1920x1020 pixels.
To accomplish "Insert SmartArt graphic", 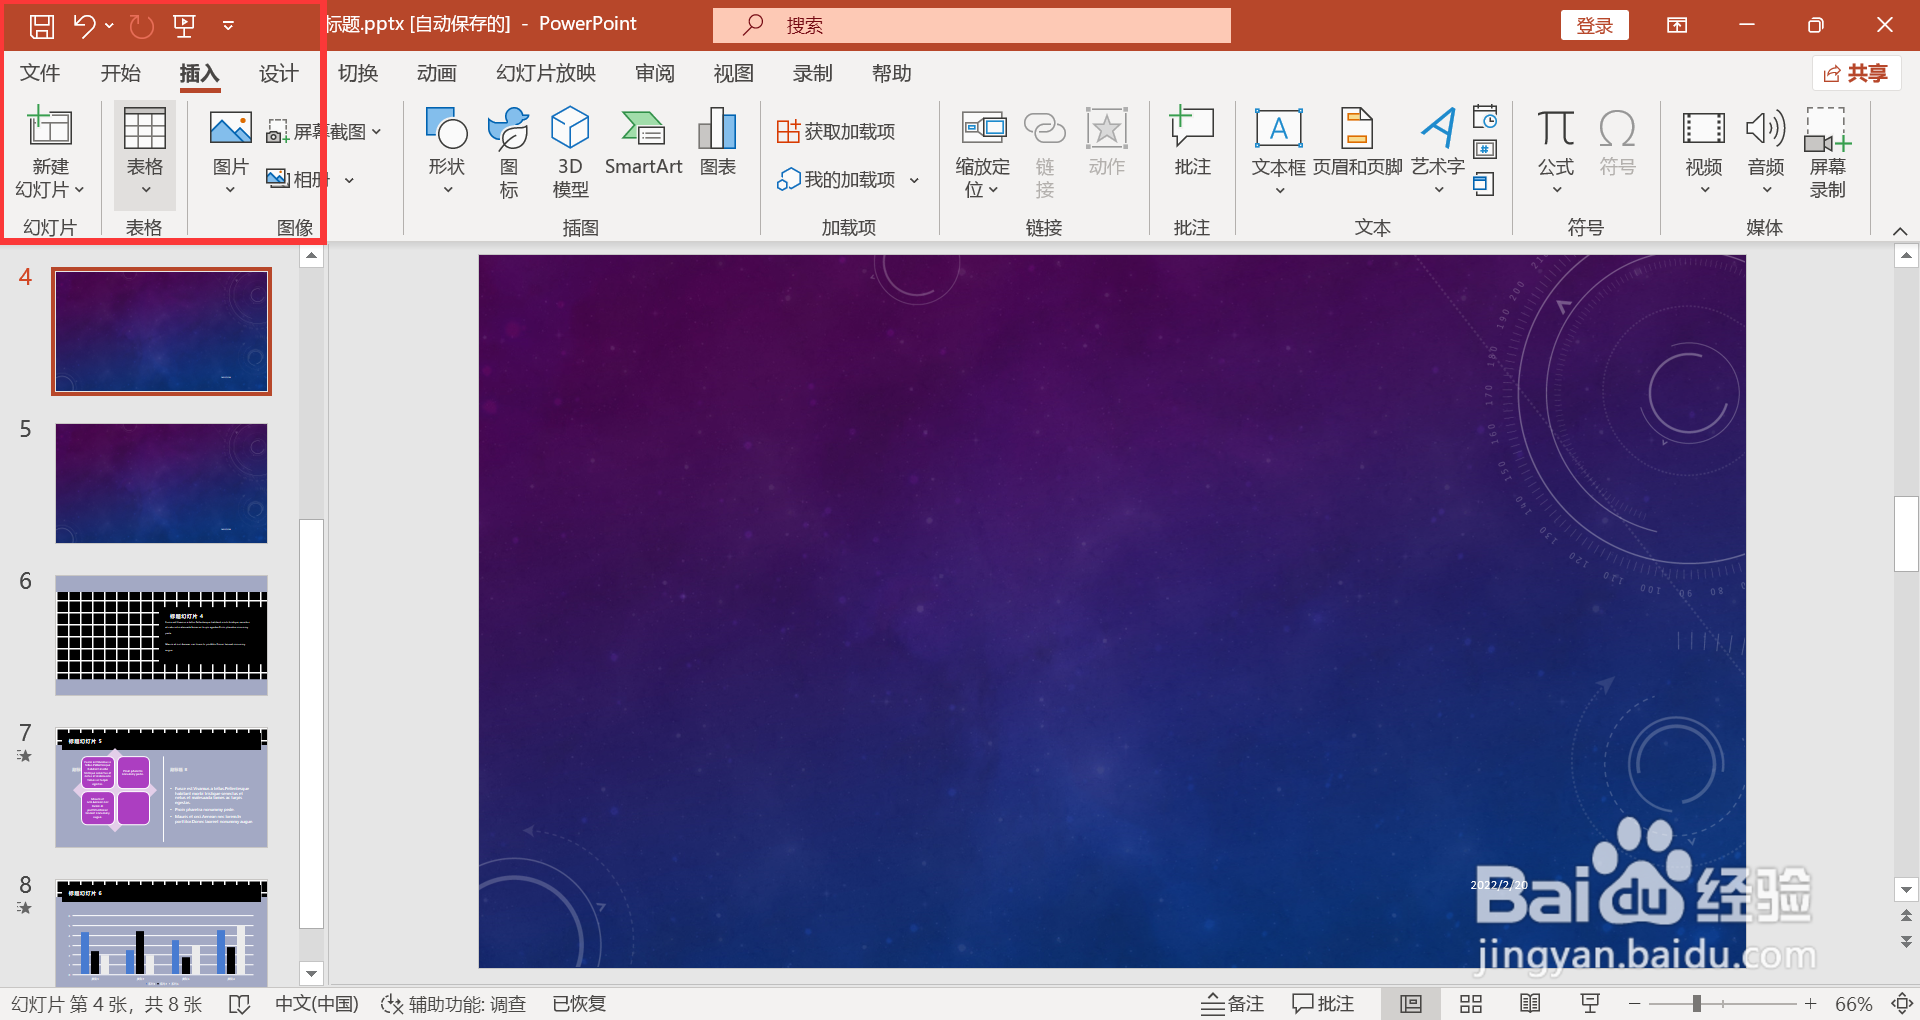I will pyautogui.click(x=643, y=143).
